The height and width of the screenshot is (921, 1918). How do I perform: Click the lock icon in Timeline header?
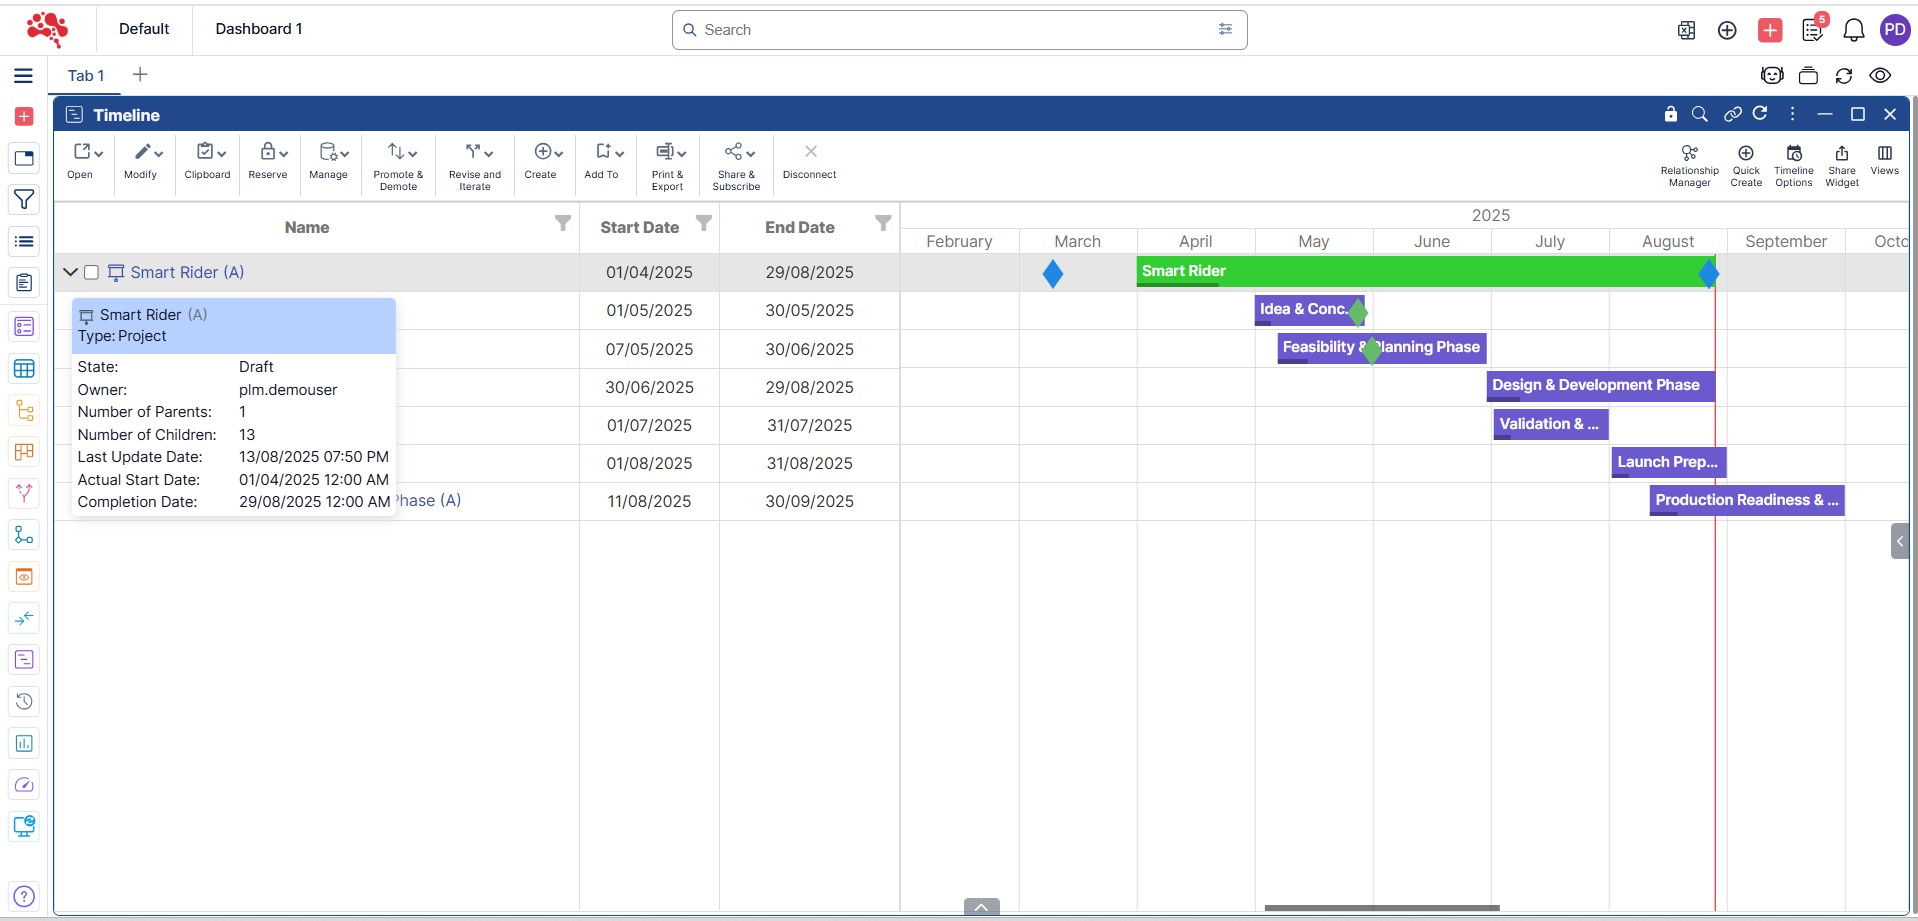[x=1670, y=114]
